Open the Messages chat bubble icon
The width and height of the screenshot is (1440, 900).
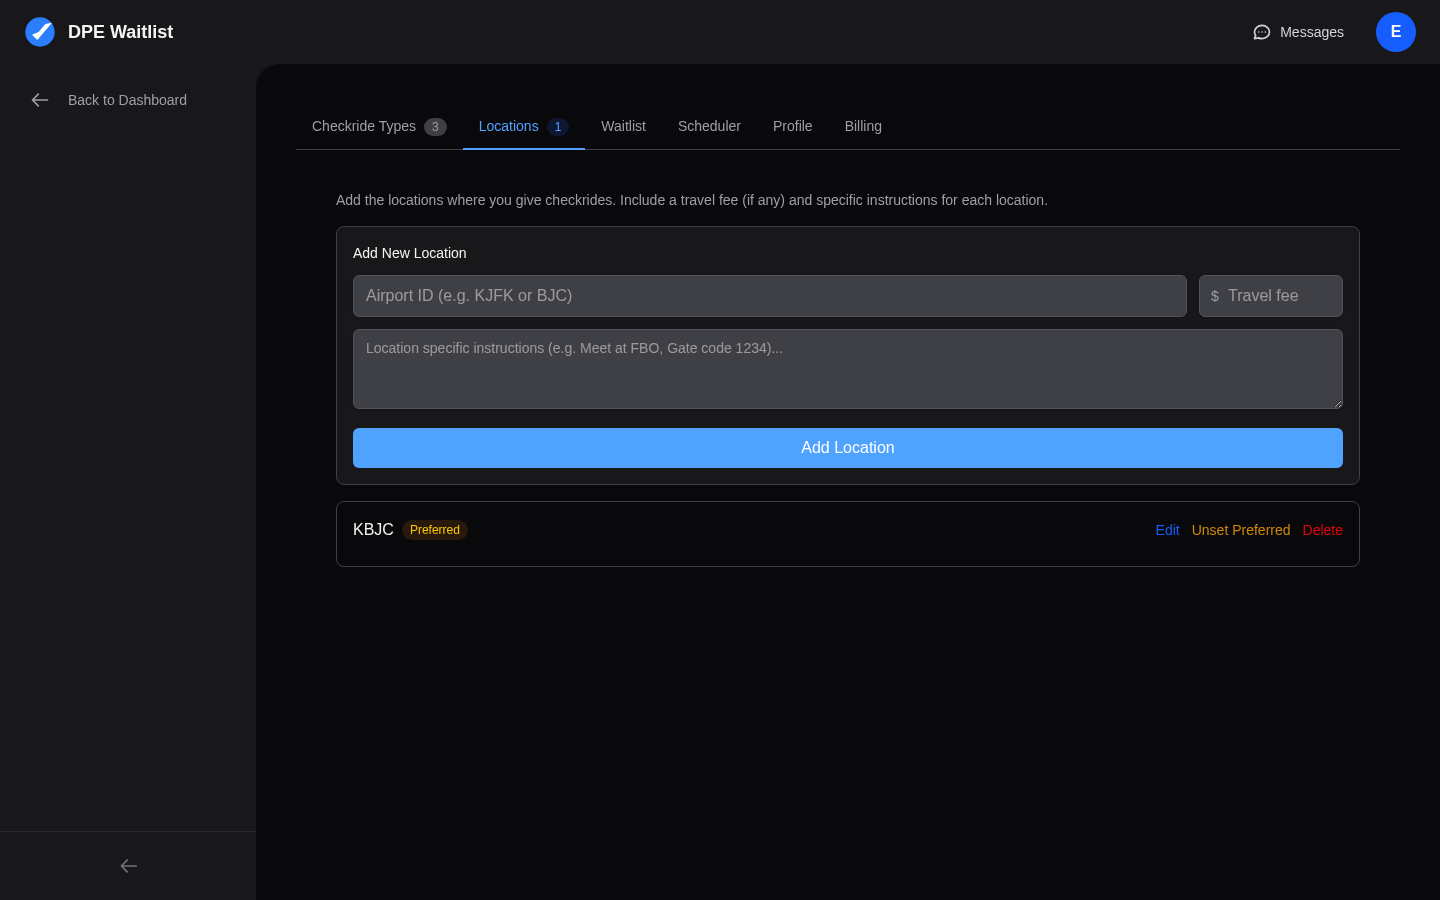[x=1261, y=32]
